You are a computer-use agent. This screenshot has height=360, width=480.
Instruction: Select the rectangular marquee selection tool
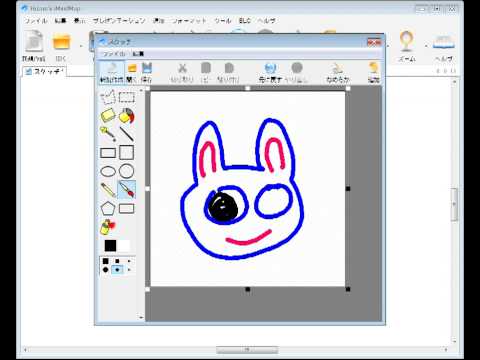127,97
